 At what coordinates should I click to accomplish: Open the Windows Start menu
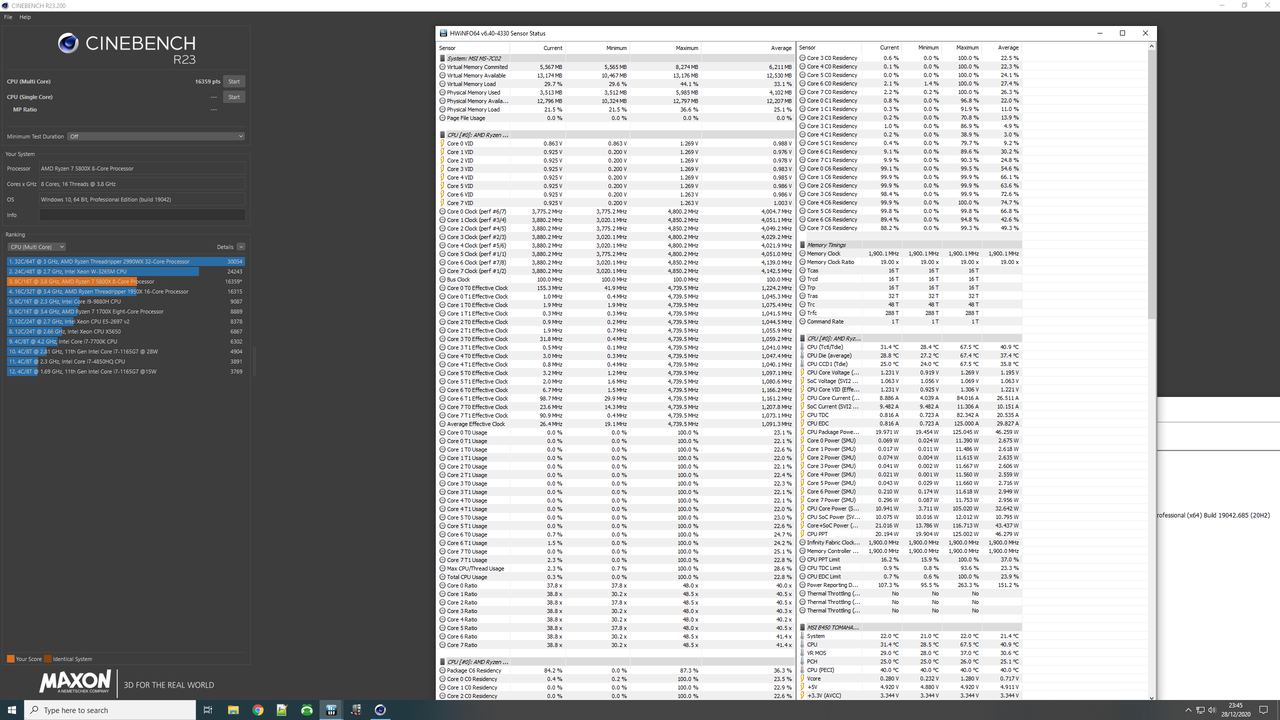pyautogui.click(x=12, y=710)
